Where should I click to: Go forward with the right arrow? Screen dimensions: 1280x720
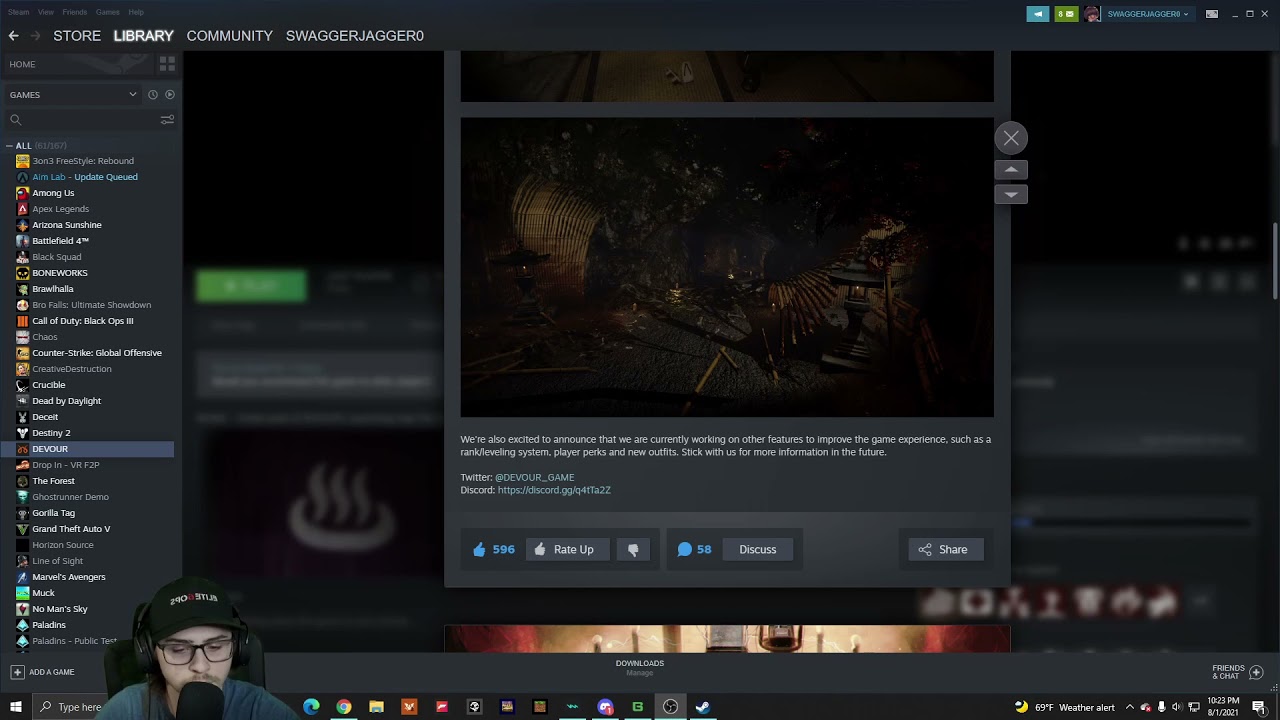(x=35, y=36)
